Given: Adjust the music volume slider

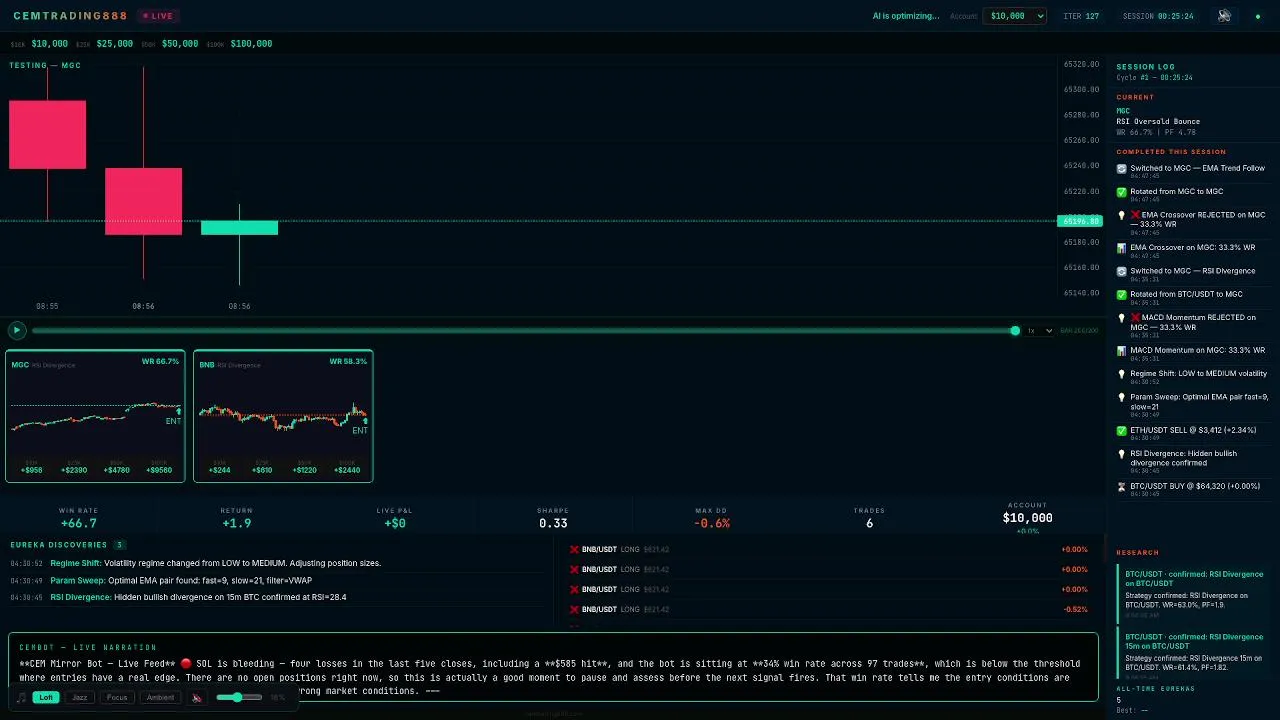Looking at the screenshot, I should point(240,697).
